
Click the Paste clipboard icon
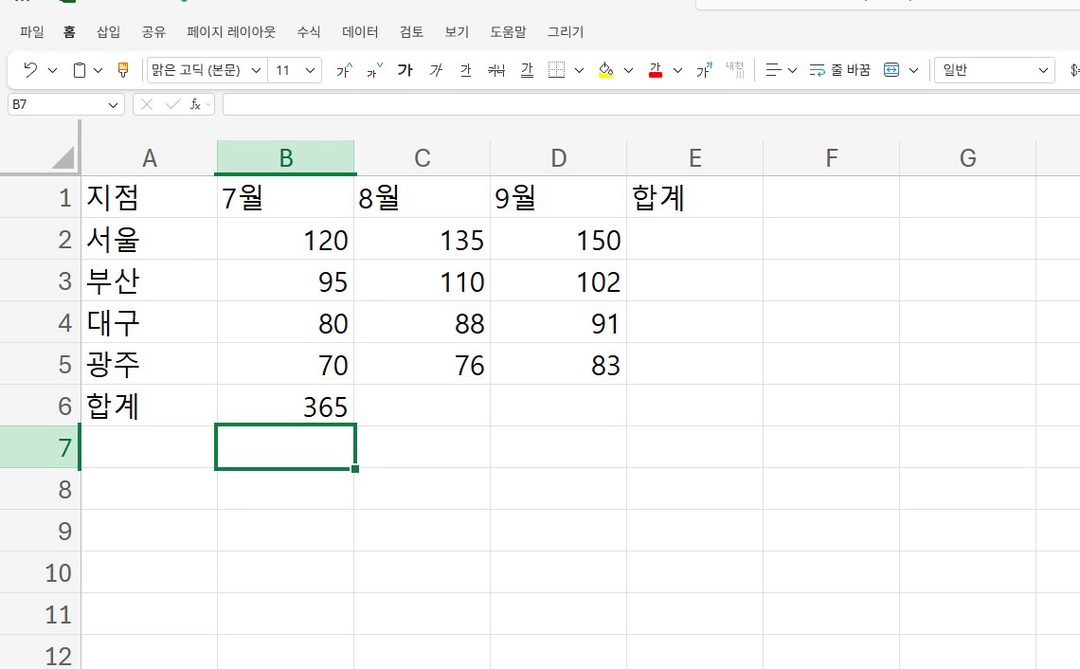click(x=79, y=70)
